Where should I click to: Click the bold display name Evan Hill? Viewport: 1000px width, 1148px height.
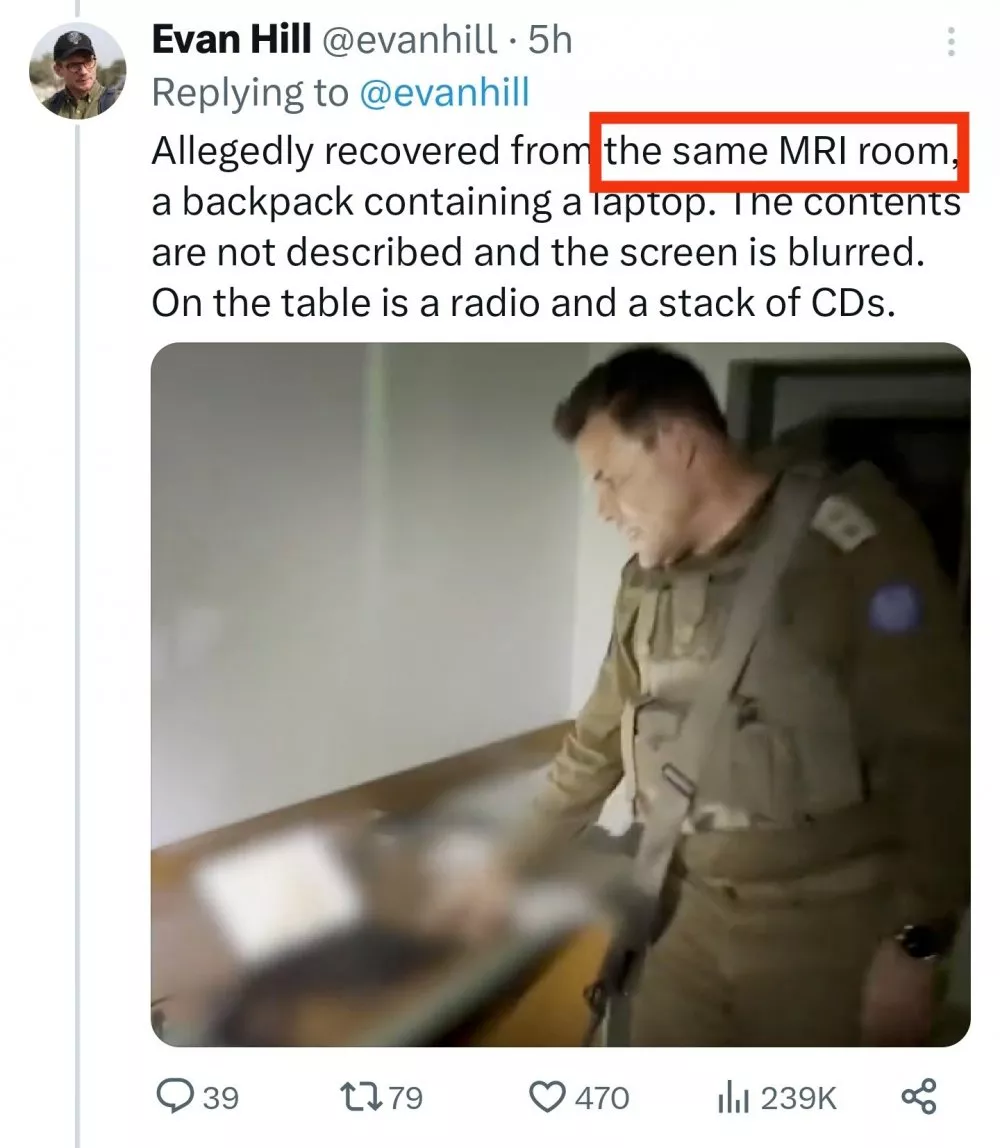pyautogui.click(x=225, y=40)
